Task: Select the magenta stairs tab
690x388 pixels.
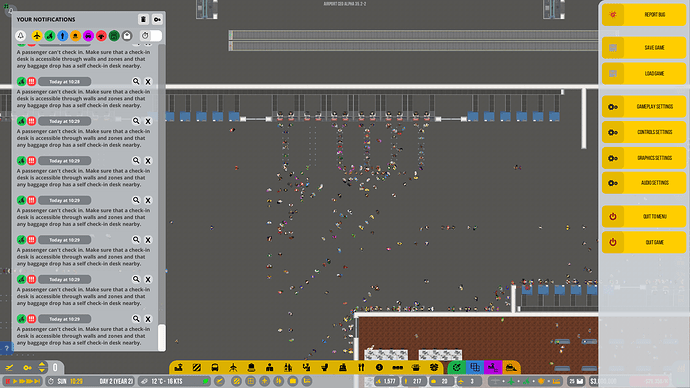Action: point(493,367)
